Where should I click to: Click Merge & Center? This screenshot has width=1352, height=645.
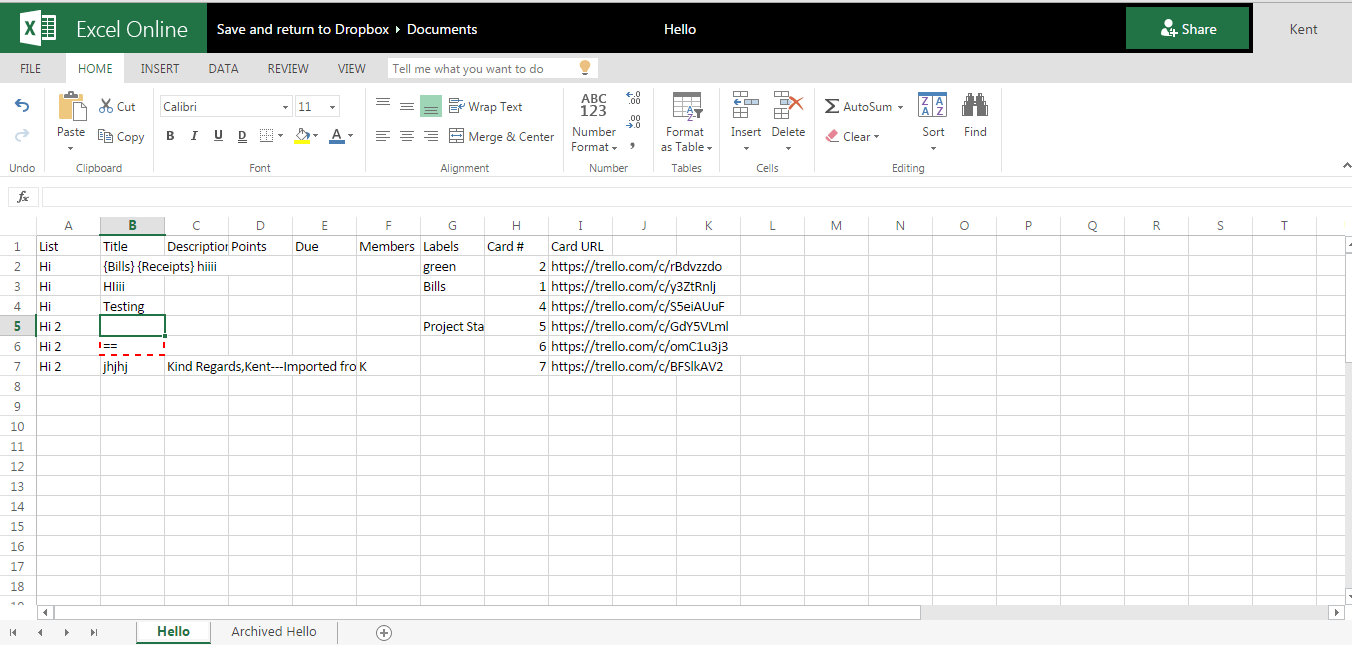pyautogui.click(x=501, y=136)
